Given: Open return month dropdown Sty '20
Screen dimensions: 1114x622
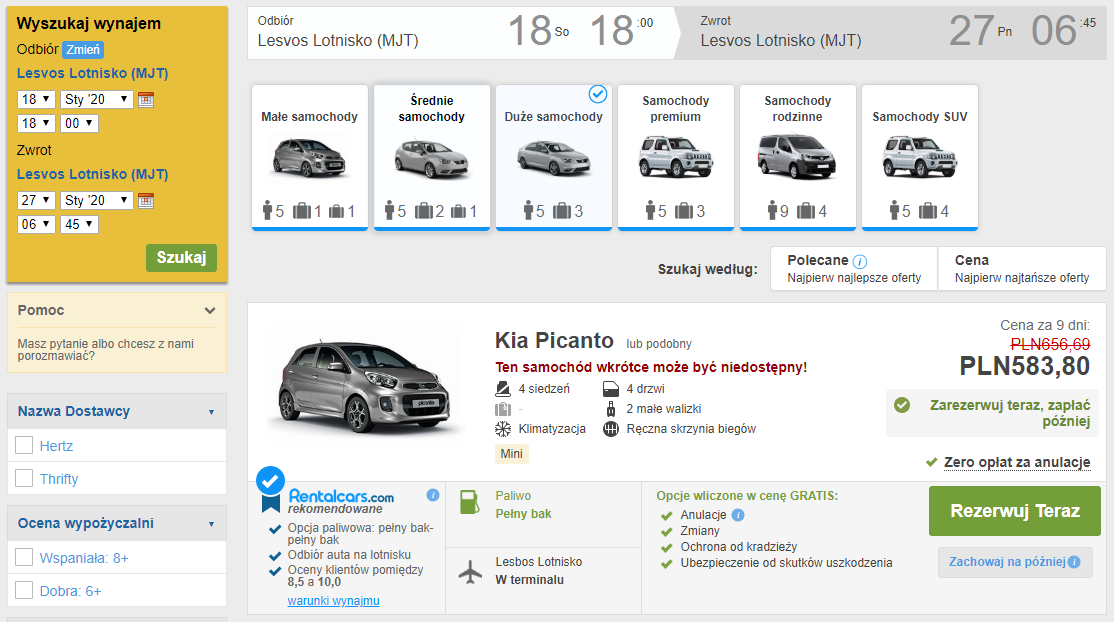Looking at the screenshot, I should 97,200.
